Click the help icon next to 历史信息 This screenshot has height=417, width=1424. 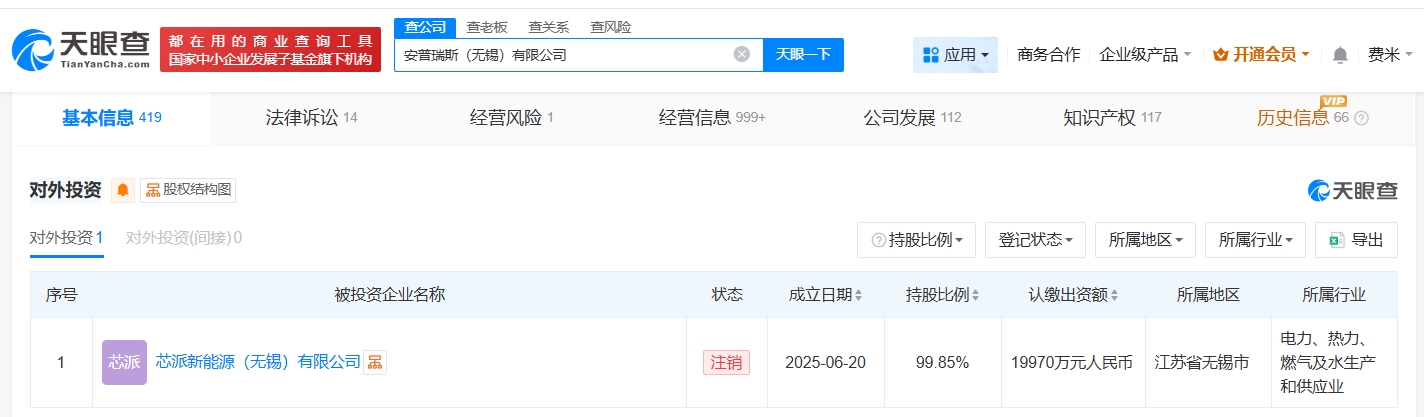pos(1361,119)
